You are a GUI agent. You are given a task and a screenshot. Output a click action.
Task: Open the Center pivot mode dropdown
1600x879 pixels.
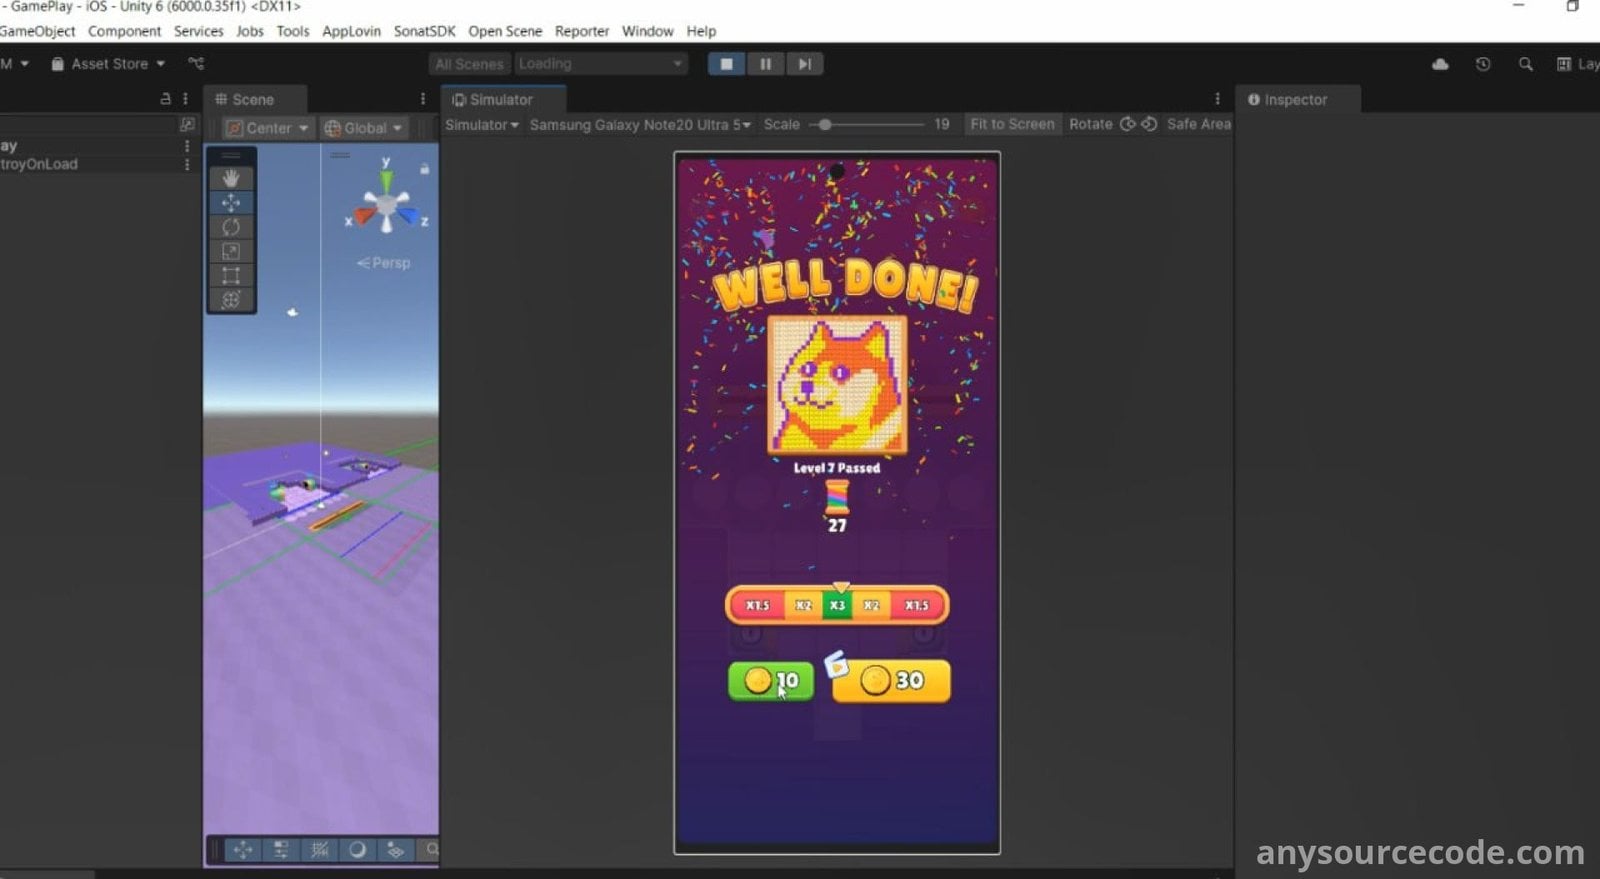(x=266, y=128)
